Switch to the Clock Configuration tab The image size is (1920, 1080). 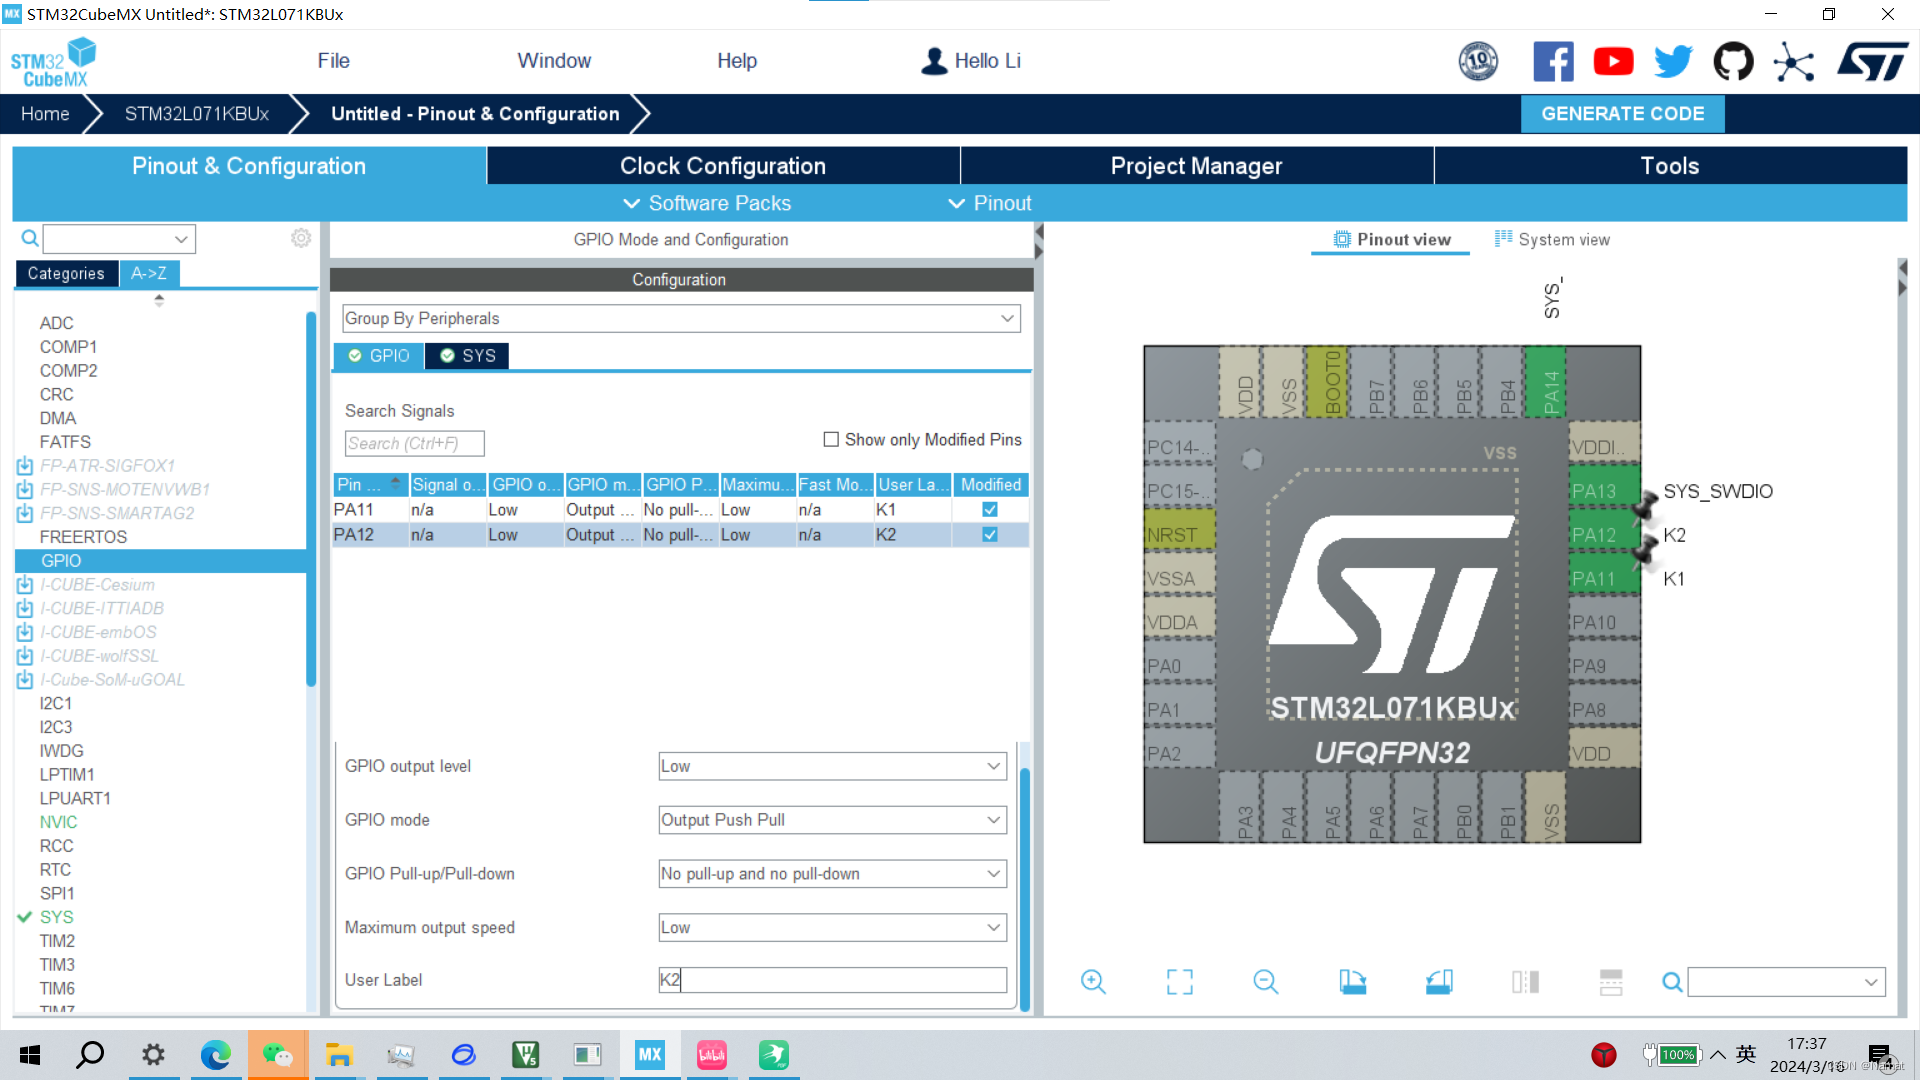click(x=723, y=166)
